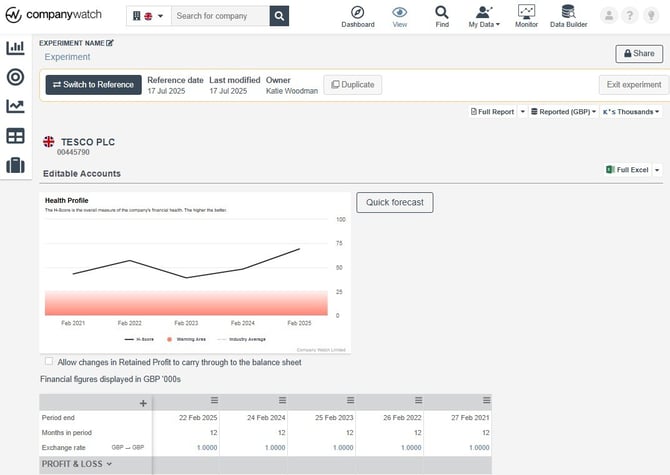Screen dimensions: 670x475
Task: Click the Quick forecast button
Action: click(395, 202)
